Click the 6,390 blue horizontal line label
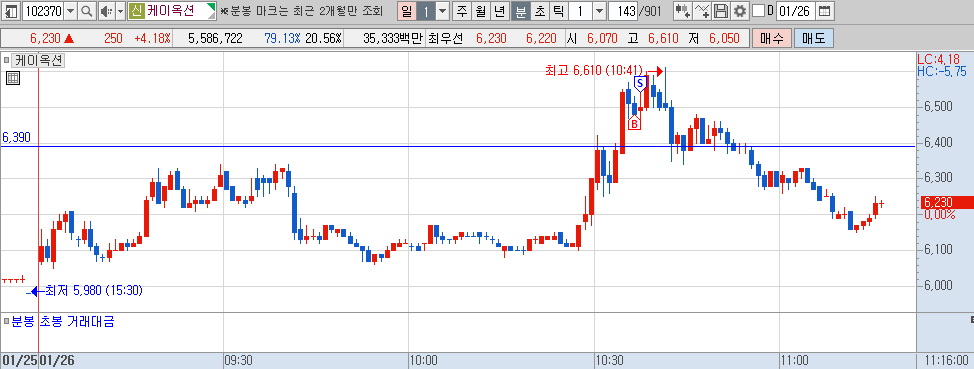 [x=16, y=137]
